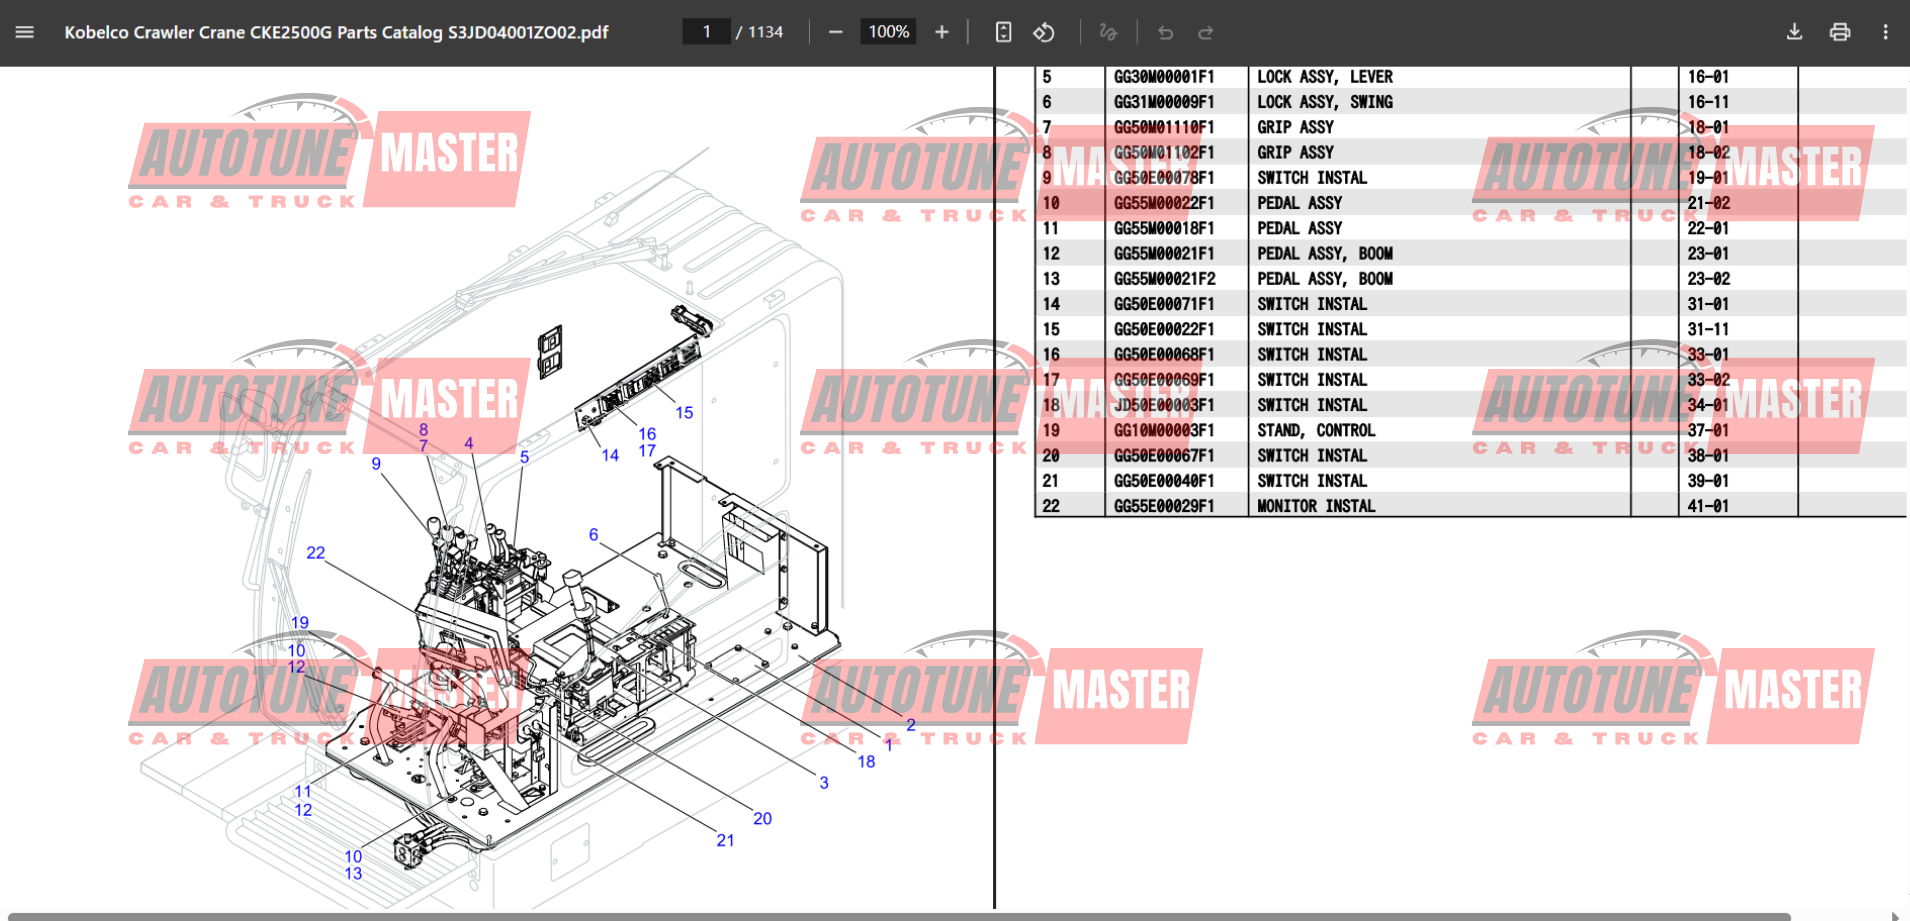Image resolution: width=1910 pixels, height=921 pixels.
Task: Redo the last annotation
Action: [1206, 32]
